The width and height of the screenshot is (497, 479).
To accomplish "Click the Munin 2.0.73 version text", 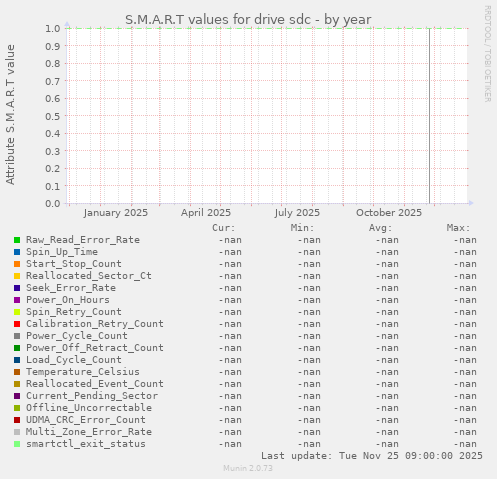I will (x=248, y=468).
